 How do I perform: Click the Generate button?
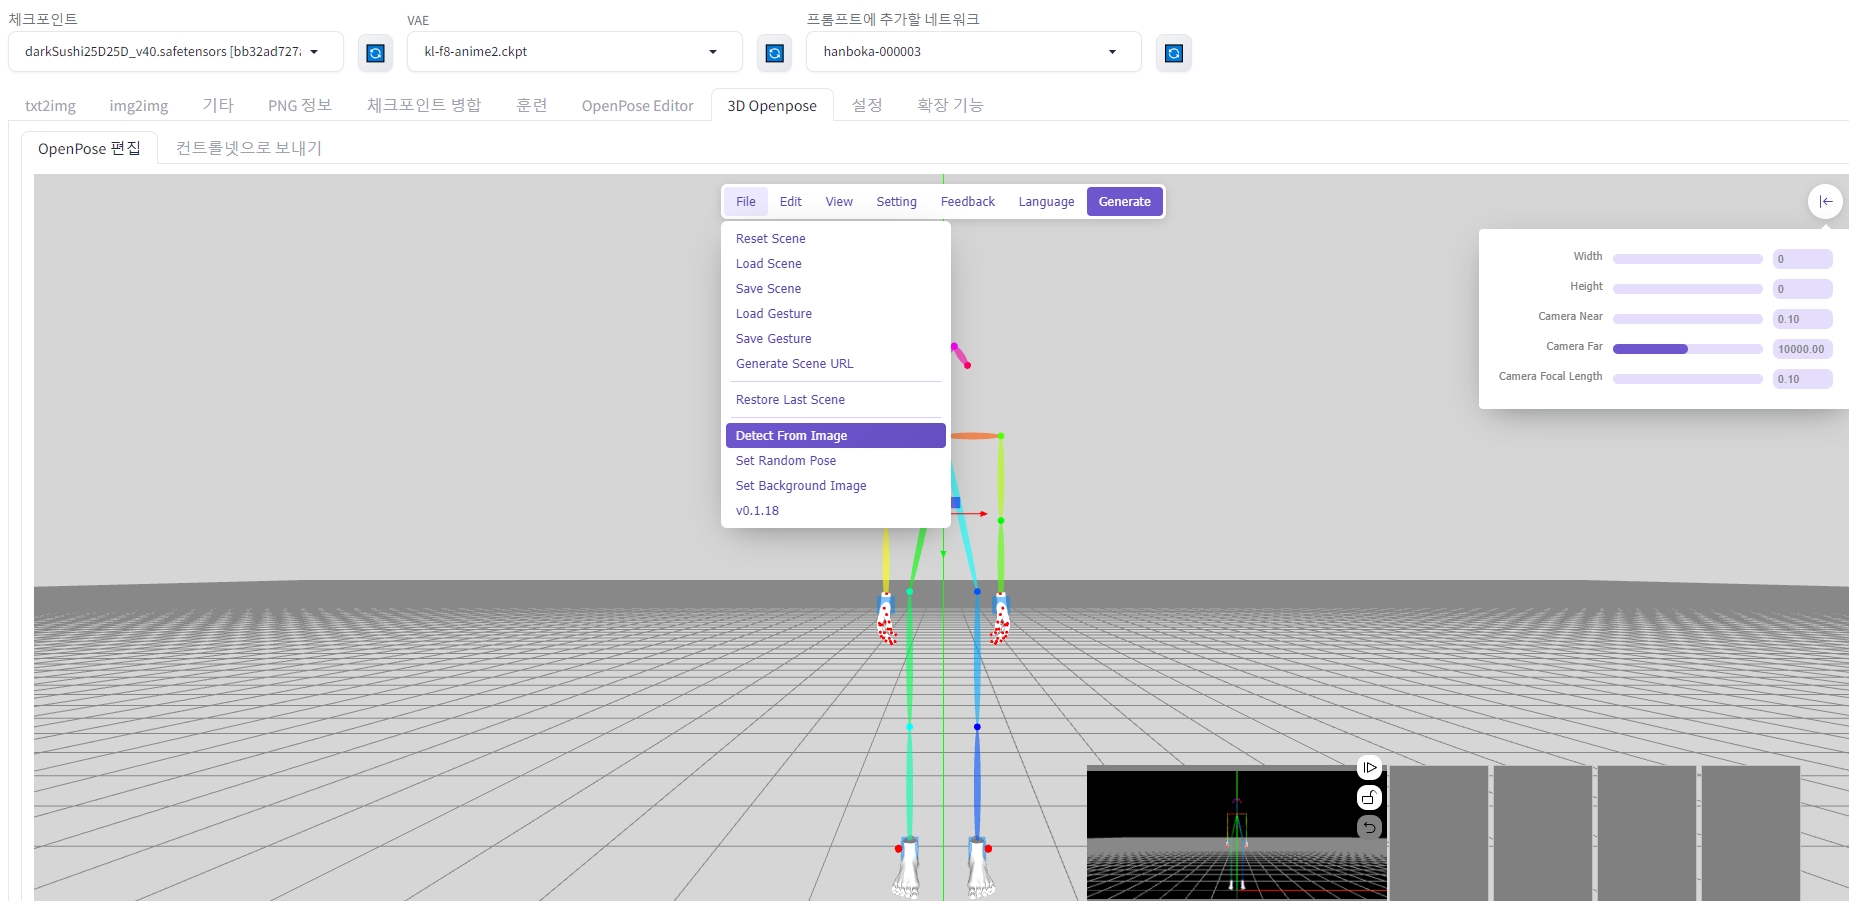(x=1125, y=201)
